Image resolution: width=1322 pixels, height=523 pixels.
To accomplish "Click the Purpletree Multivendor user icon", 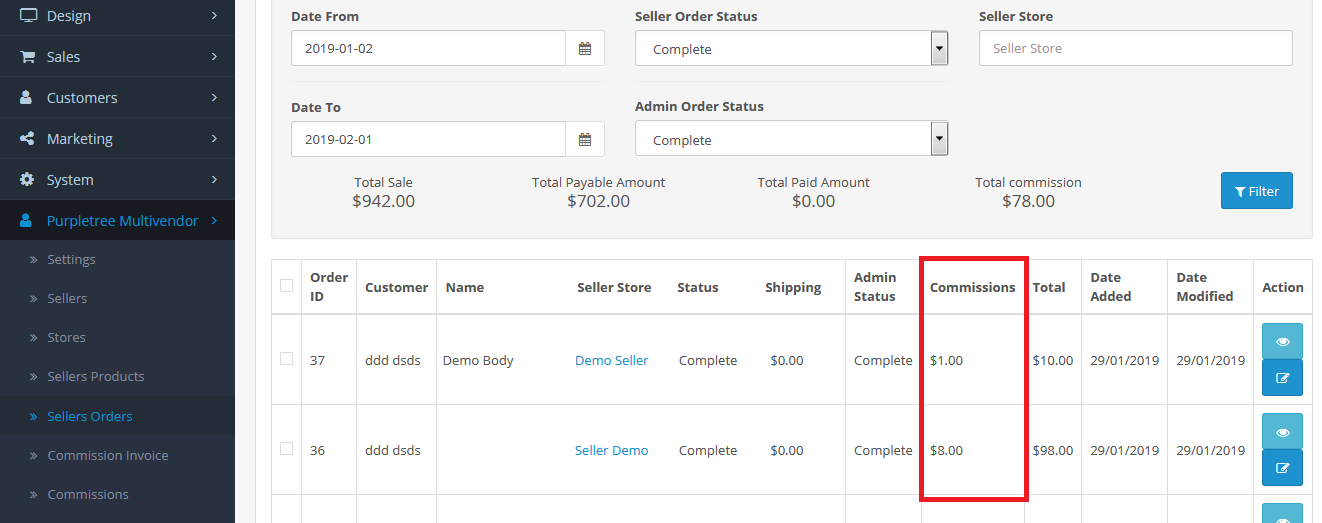I will (x=27, y=221).
